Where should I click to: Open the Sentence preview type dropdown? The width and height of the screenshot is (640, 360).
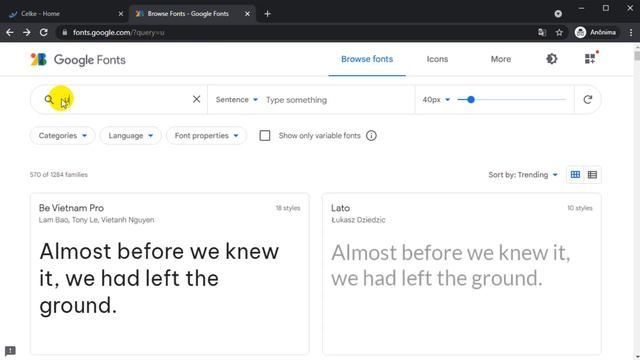pyautogui.click(x=237, y=100)
